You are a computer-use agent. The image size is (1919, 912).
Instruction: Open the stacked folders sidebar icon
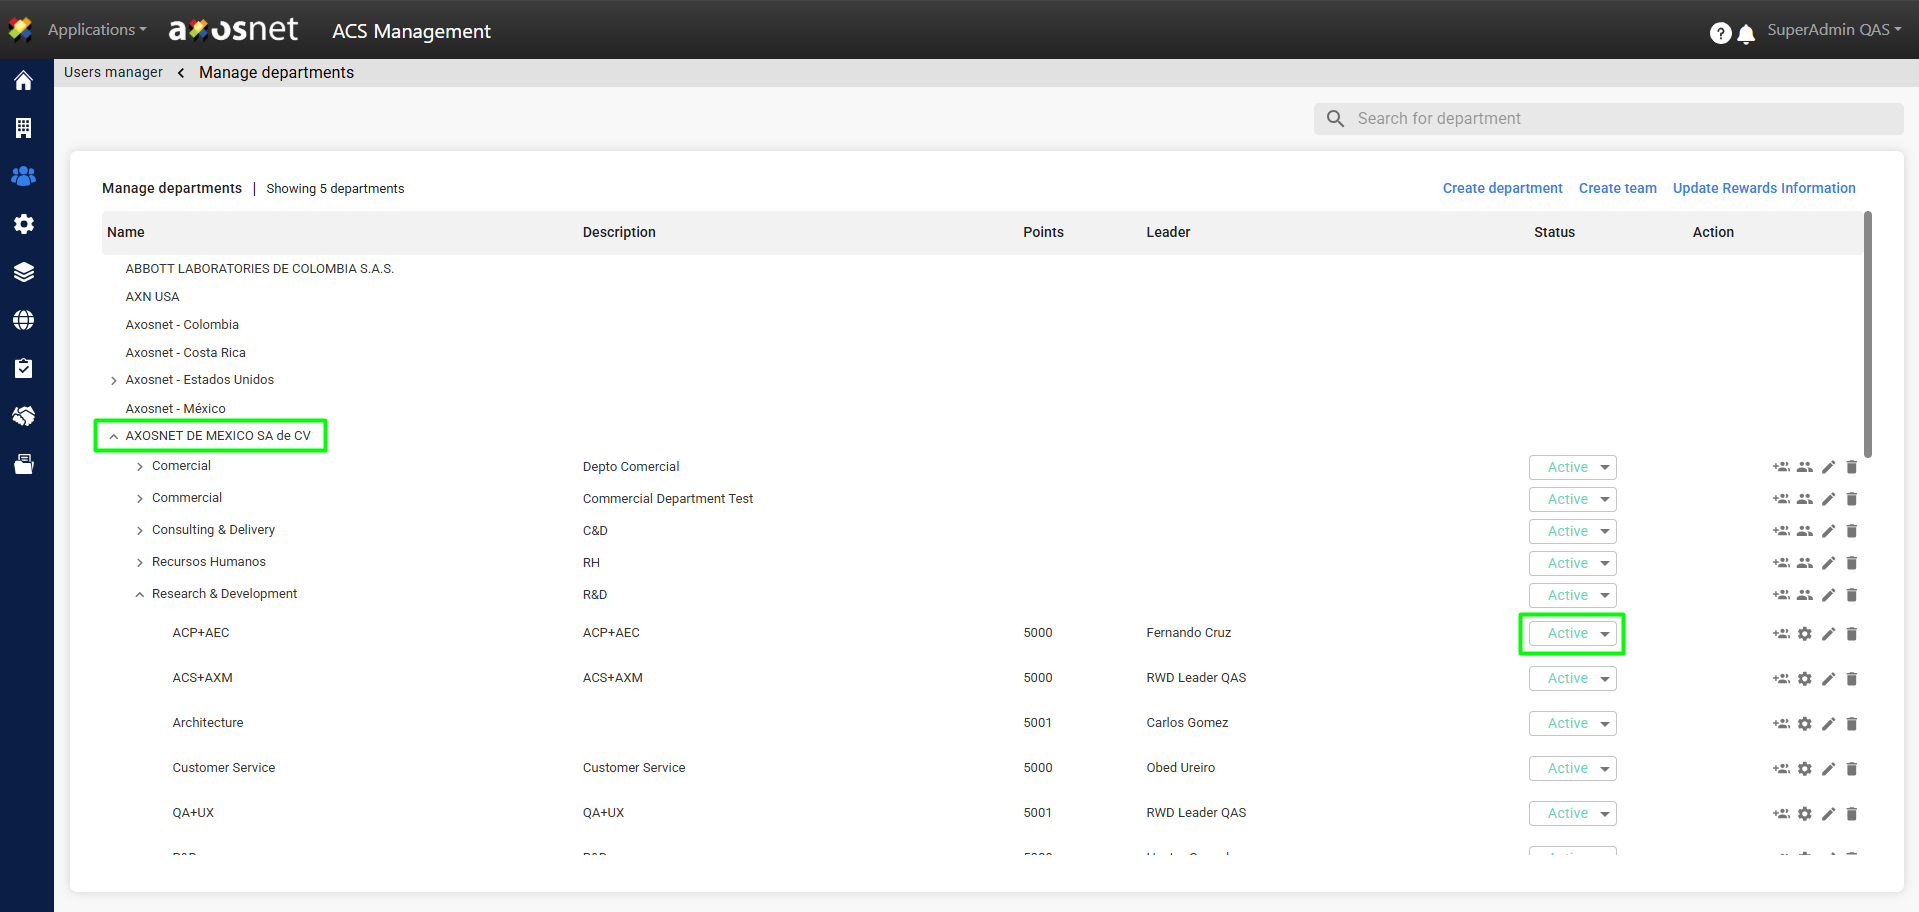coord(24,464)
